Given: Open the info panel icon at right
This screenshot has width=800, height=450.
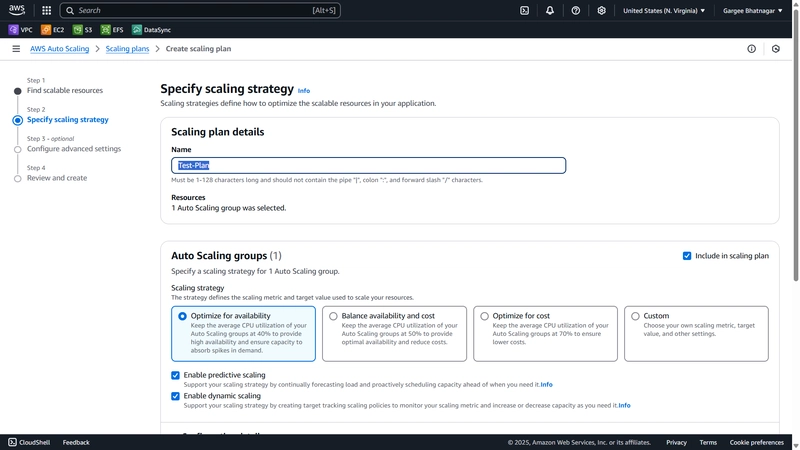Looking at the screenshot, I should [751, 48].
